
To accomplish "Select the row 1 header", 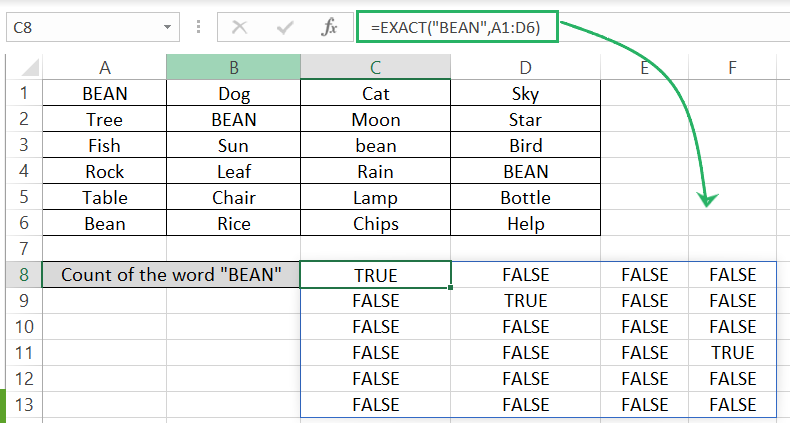I will tap(21, 94).
